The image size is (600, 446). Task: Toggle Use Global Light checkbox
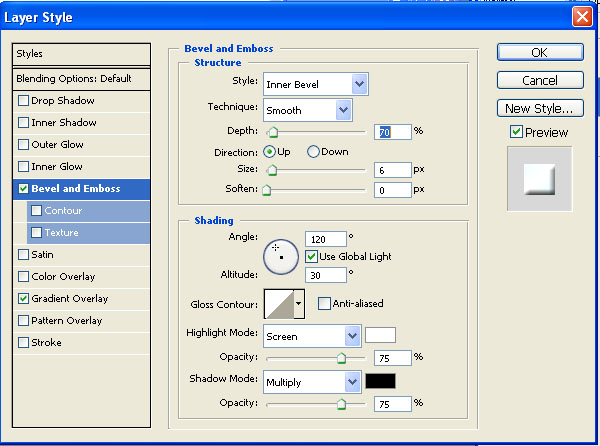(312, 256)
